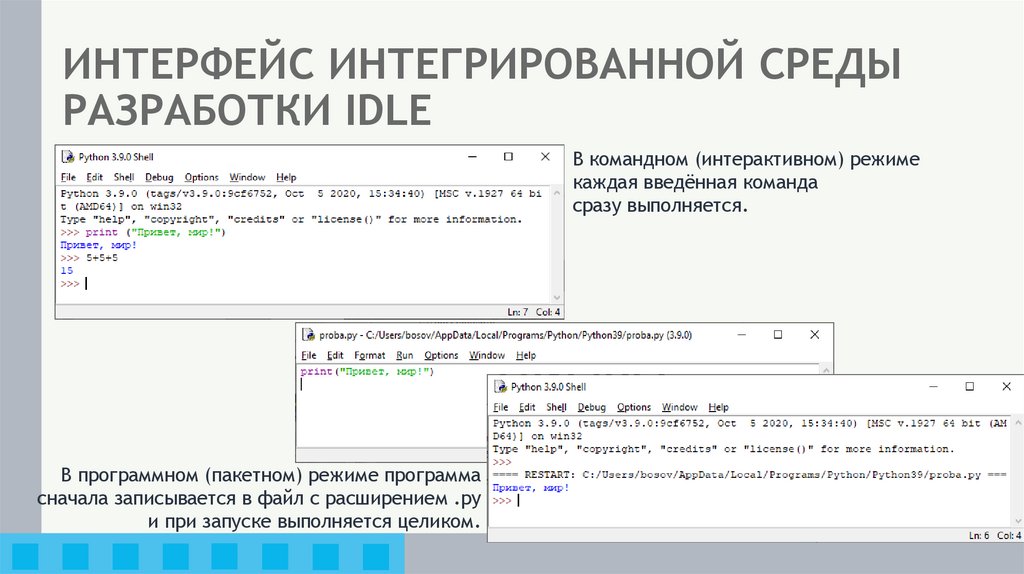This screenshot has height=574, width=1024.
Task: Click 'Python 3.9.0 Shell' title of bottom window
Action: pos(549,387)
